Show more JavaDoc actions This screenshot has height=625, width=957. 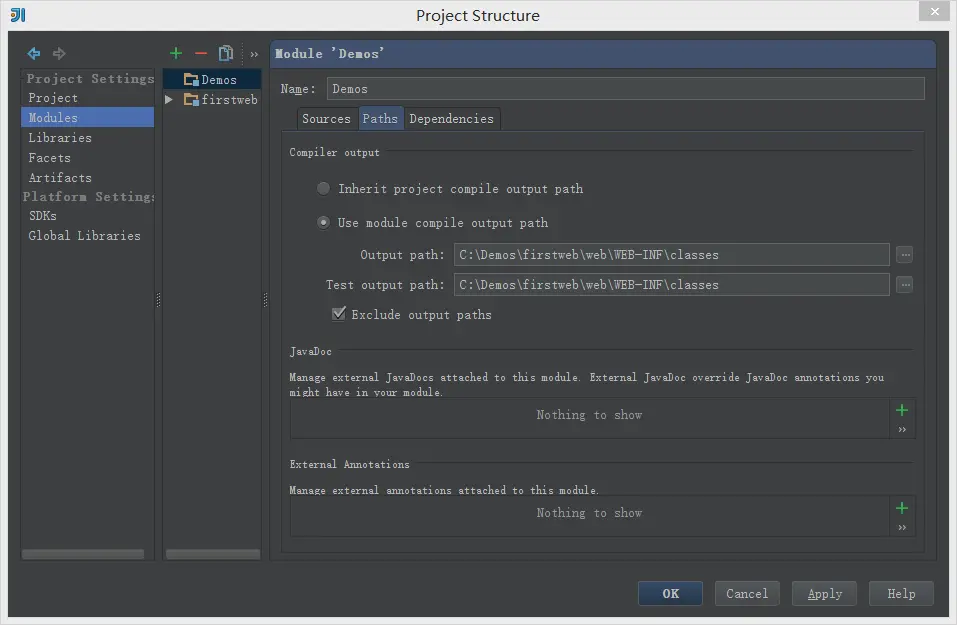(902, 430)
